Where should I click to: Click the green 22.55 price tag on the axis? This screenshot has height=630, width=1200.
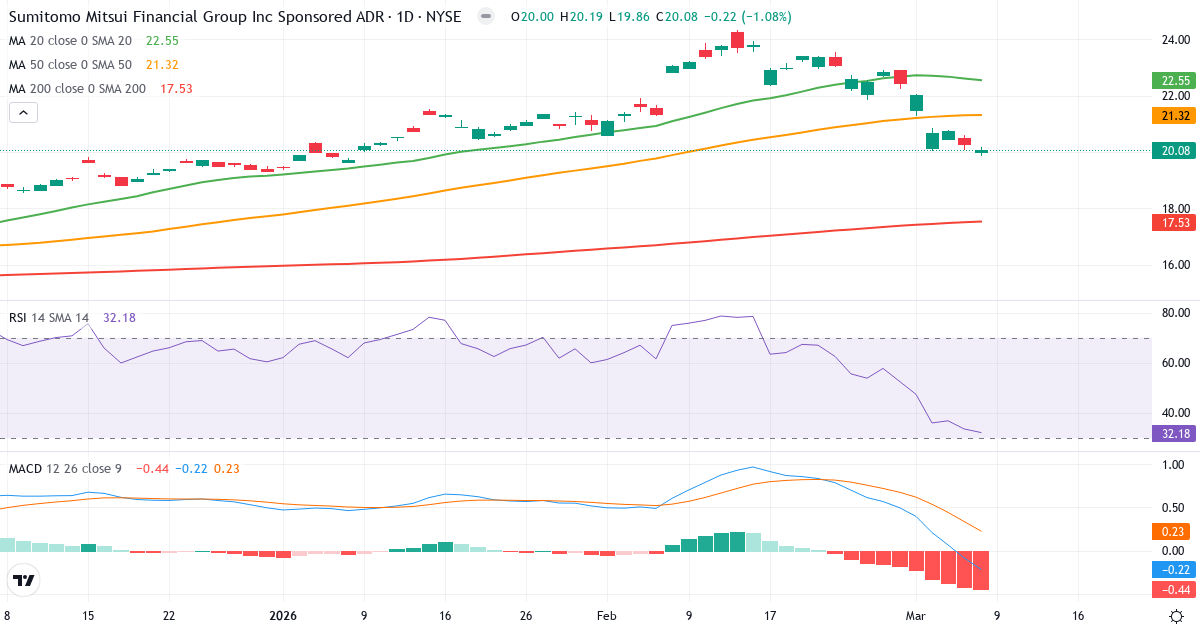(x=1172, y=81)
